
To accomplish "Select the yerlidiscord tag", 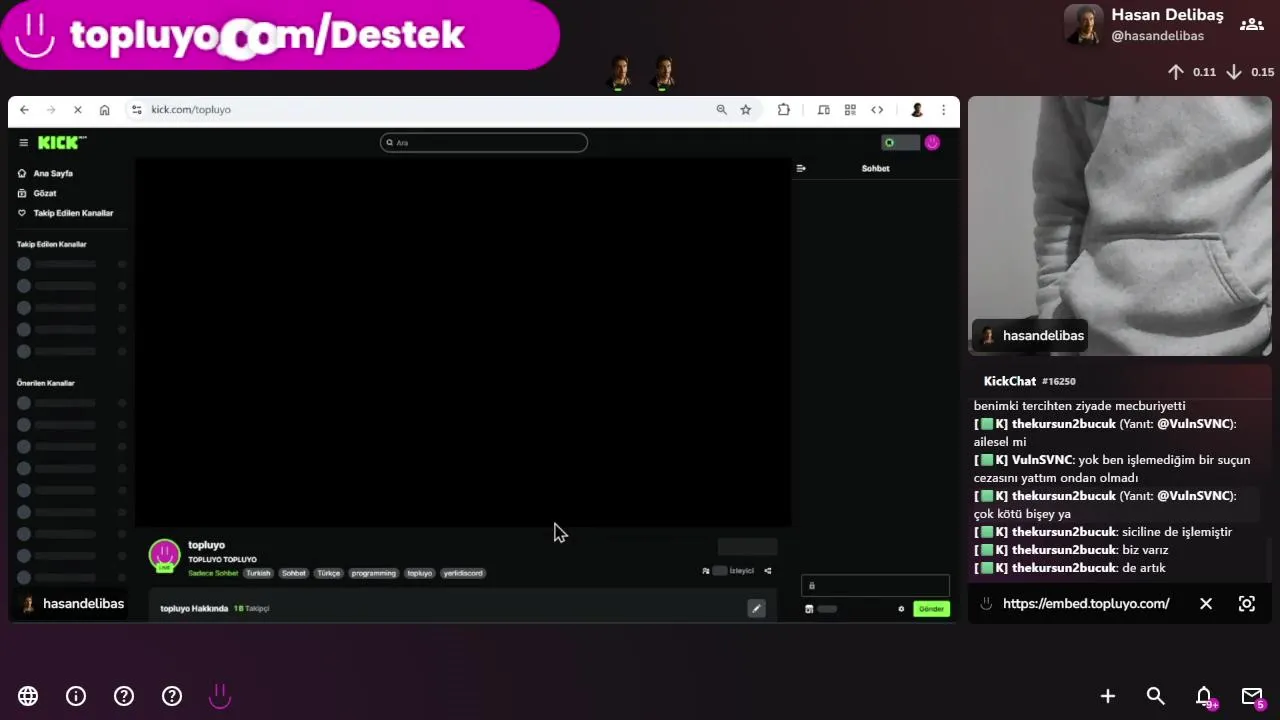I will point(463,573).
